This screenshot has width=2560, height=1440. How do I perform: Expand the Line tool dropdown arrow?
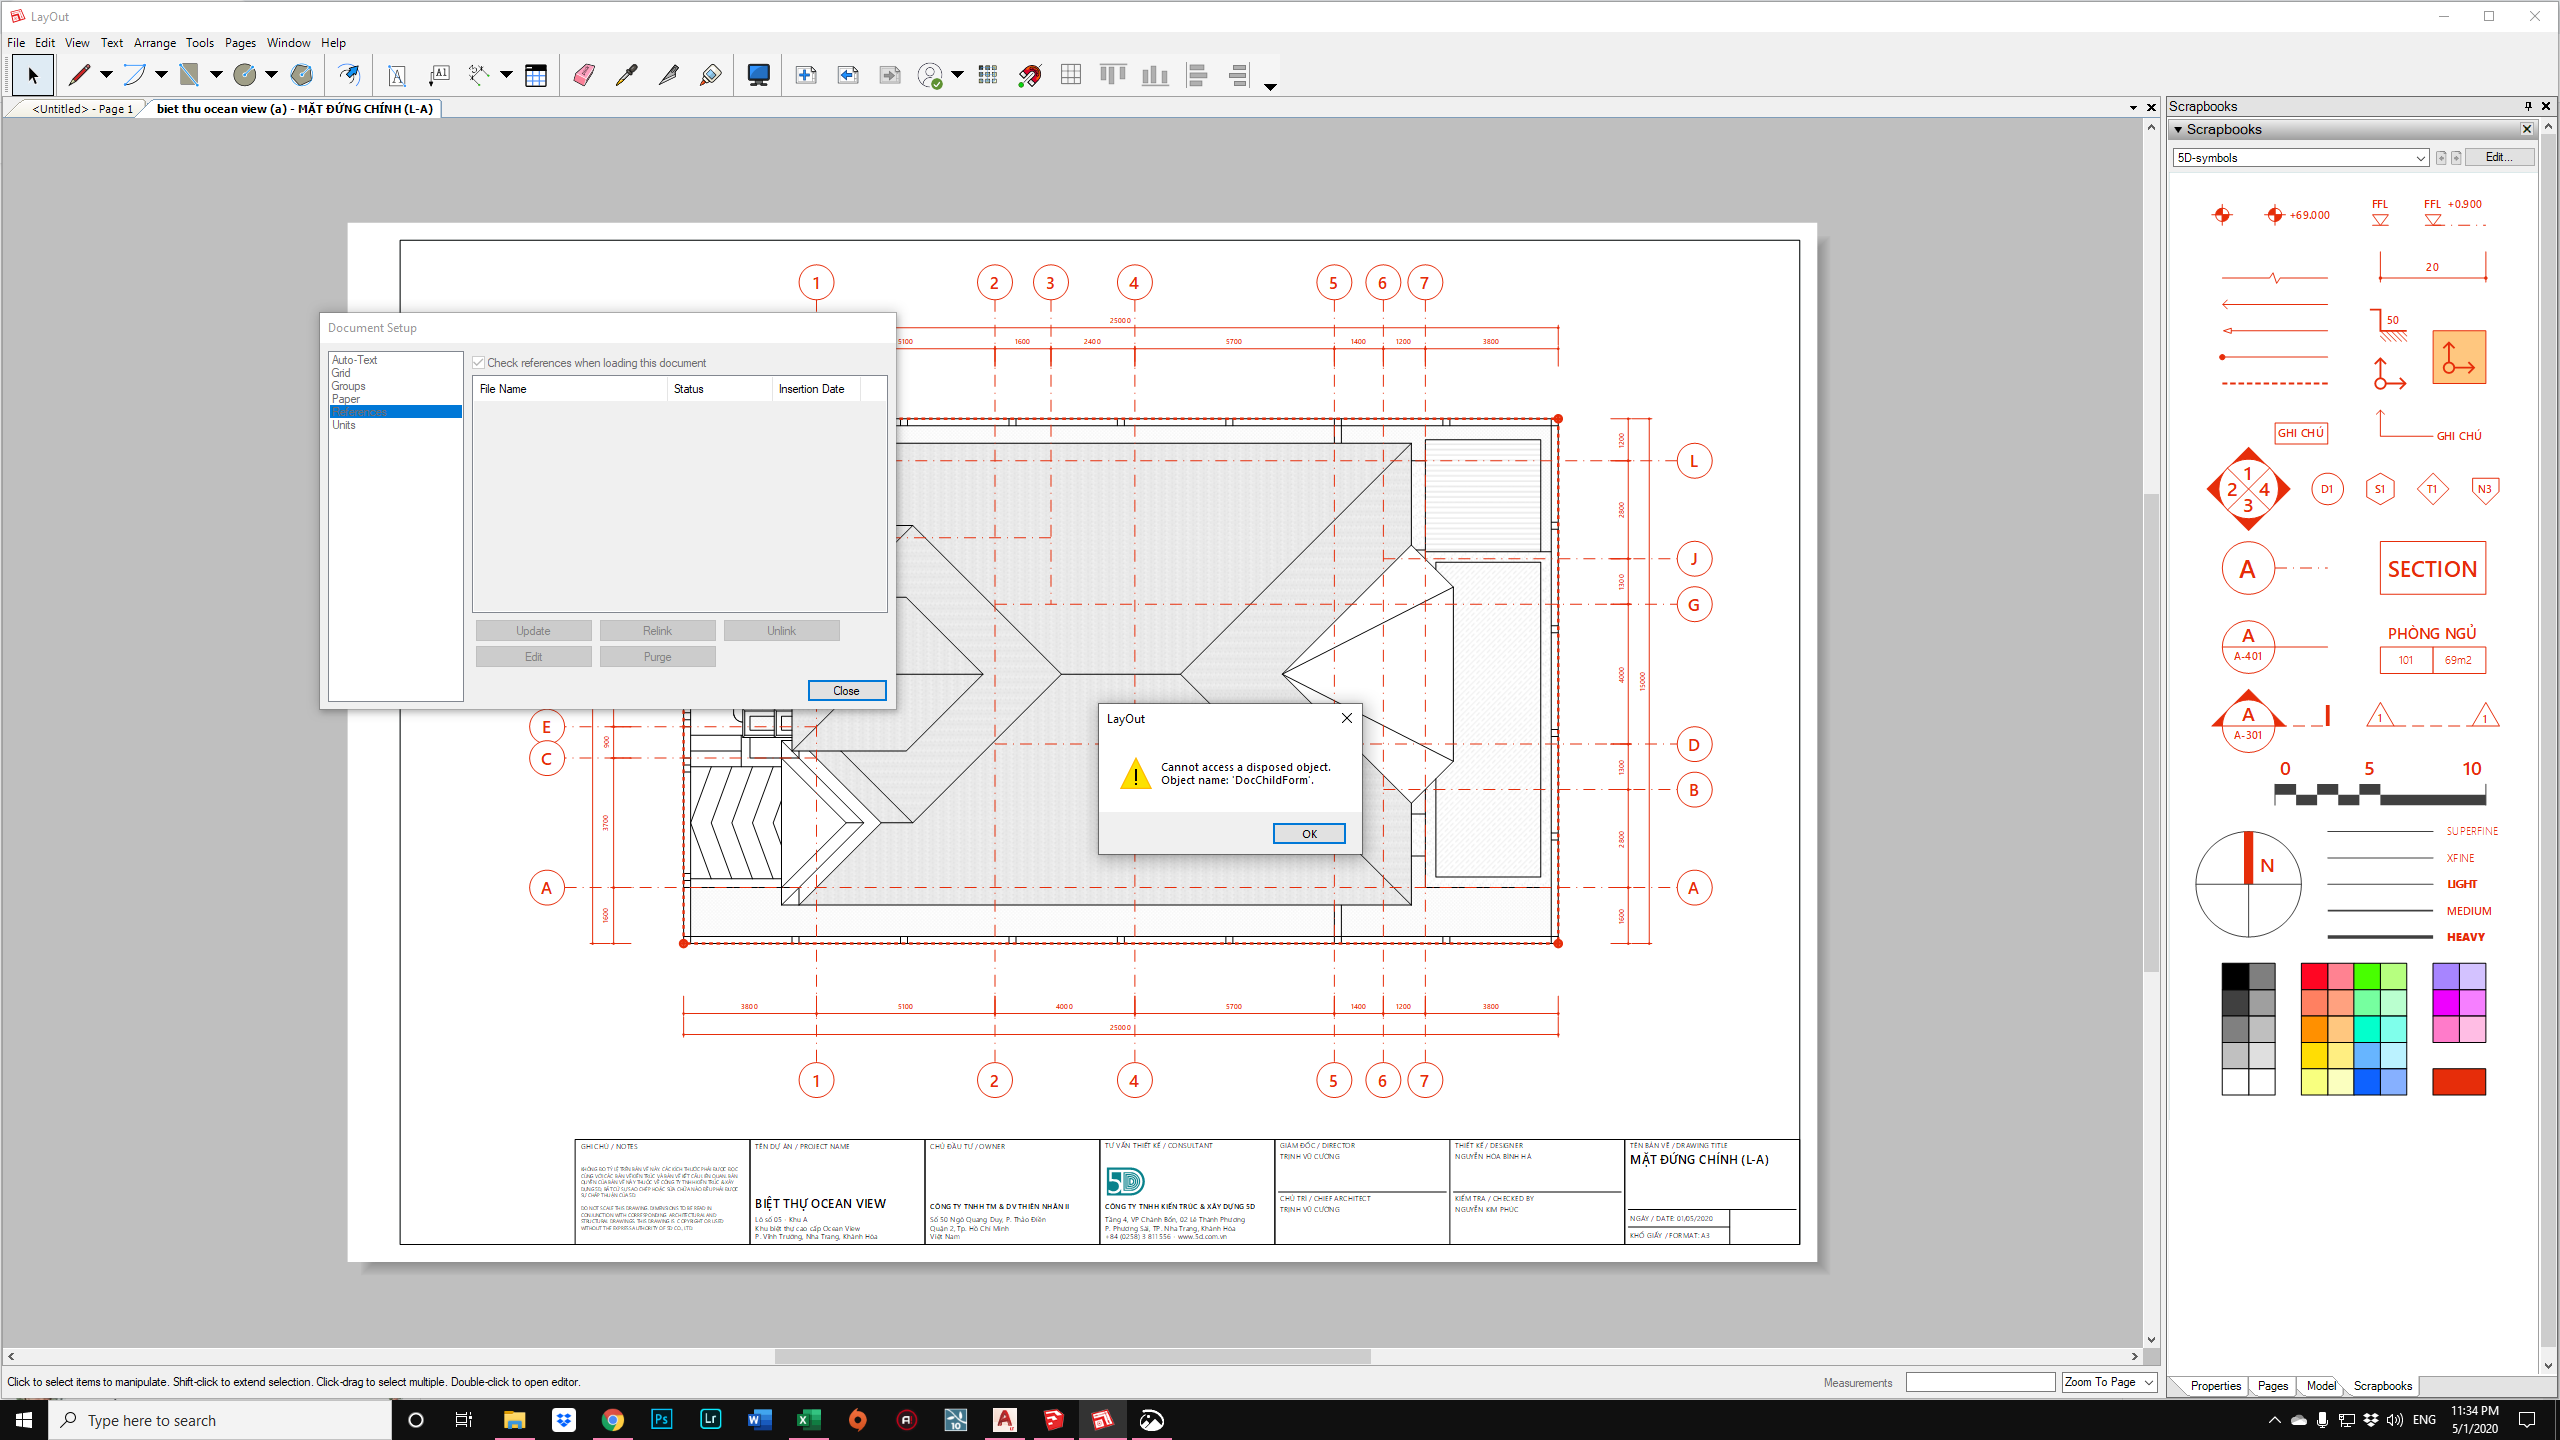pyautogui.click(x=106, y=75)
